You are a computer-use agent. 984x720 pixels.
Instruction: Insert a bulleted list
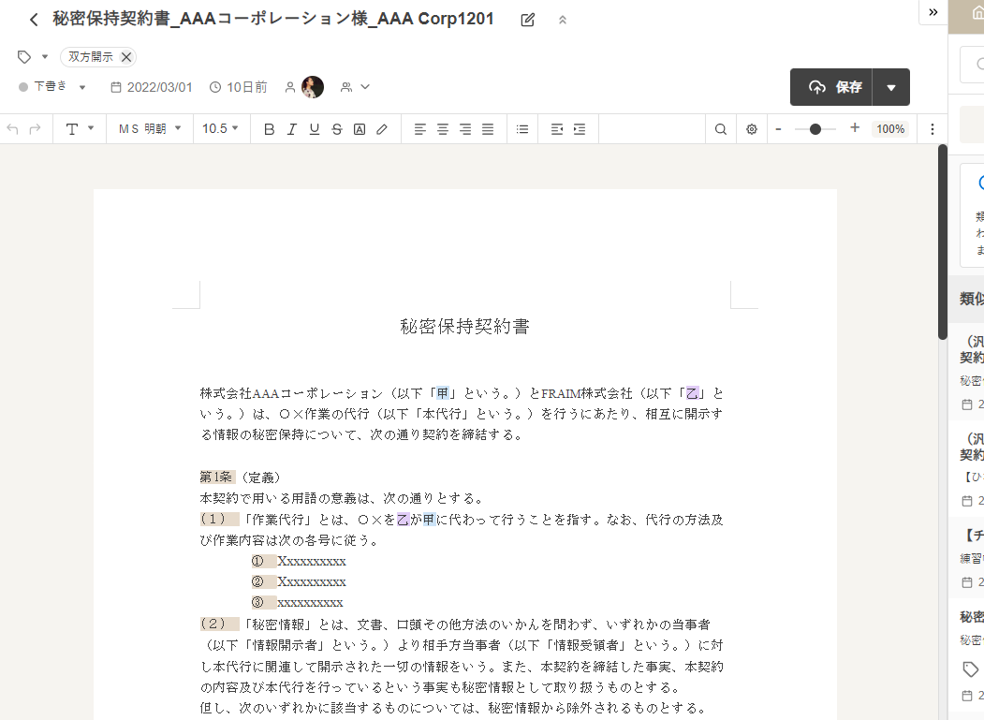[522, 129]
